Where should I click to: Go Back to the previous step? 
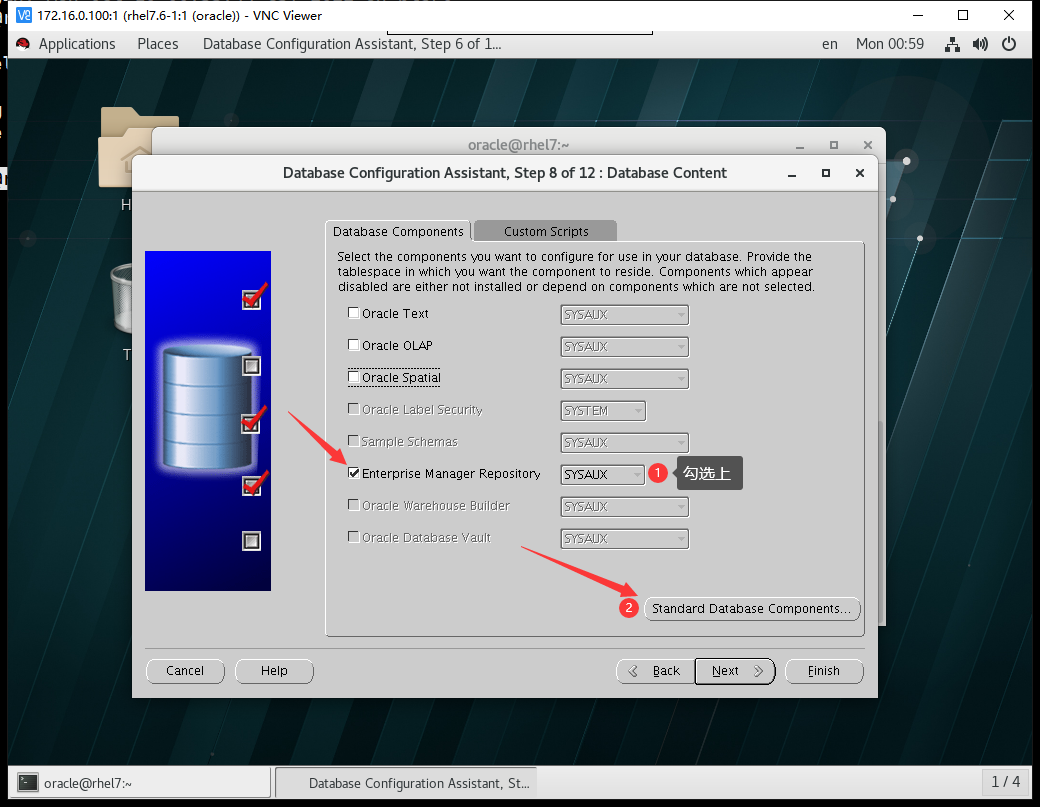(x=655, y=671)
